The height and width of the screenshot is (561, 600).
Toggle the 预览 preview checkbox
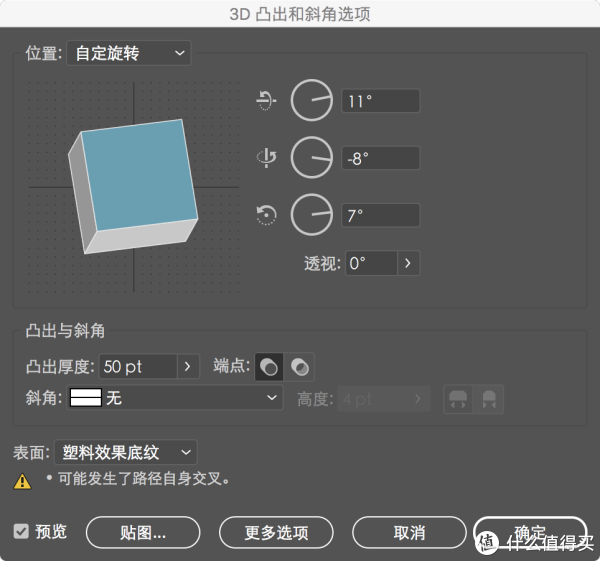pyautogui.click(x=21, y=531)
